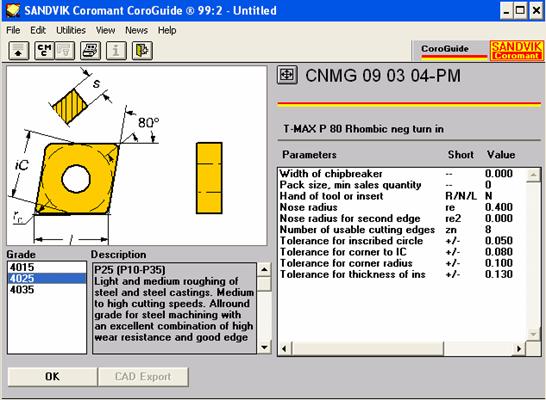The width and height of the screenshot is (546, 400).
Task: Click the CAD Export button
Action: click(x=143, y=377)
